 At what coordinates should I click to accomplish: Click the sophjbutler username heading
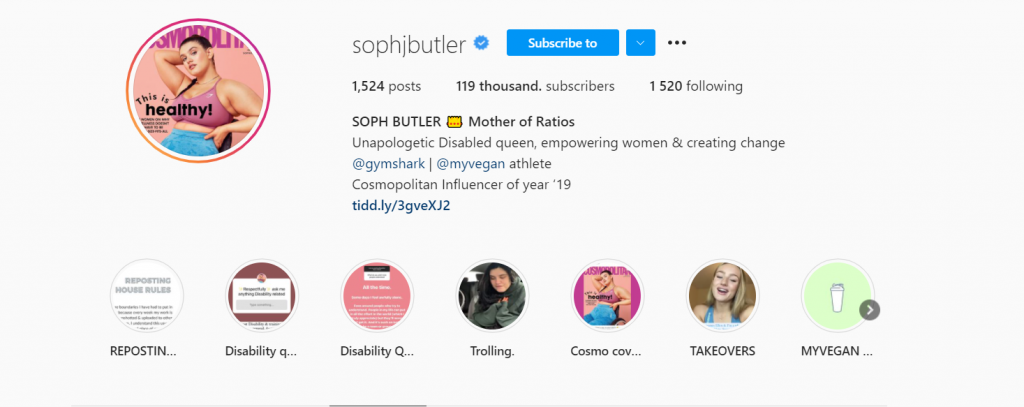point(410,44)
